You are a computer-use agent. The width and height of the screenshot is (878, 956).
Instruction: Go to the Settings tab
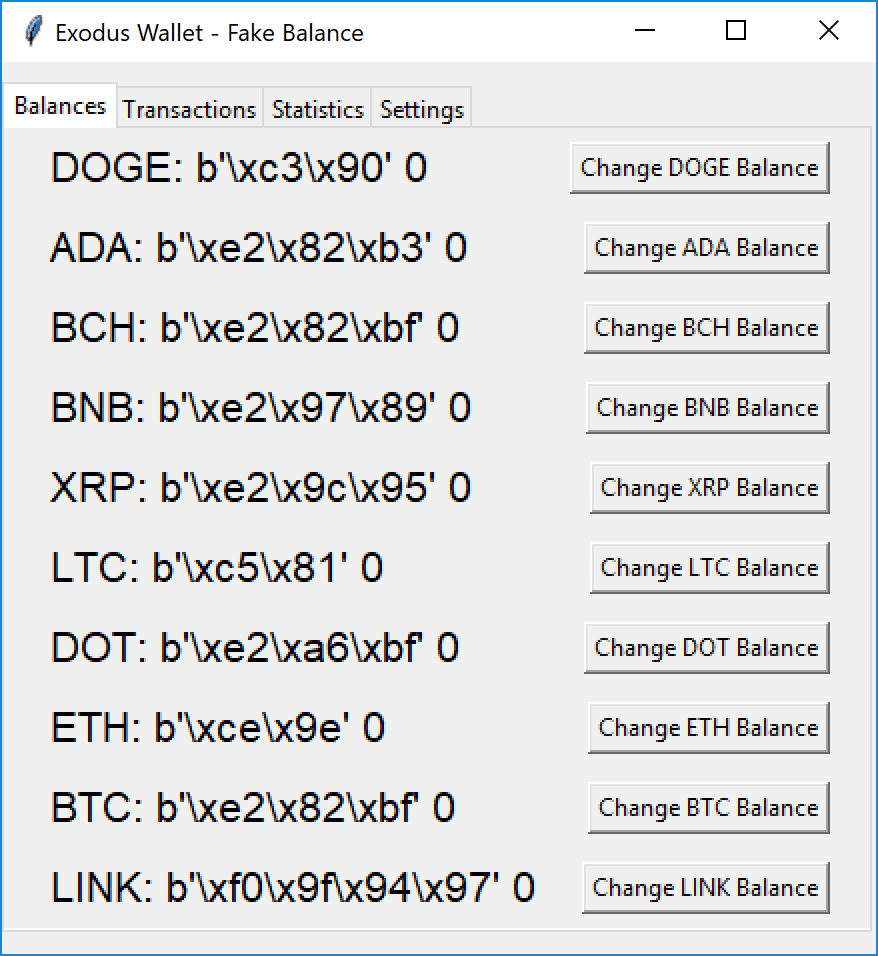[x=421, y=109]
